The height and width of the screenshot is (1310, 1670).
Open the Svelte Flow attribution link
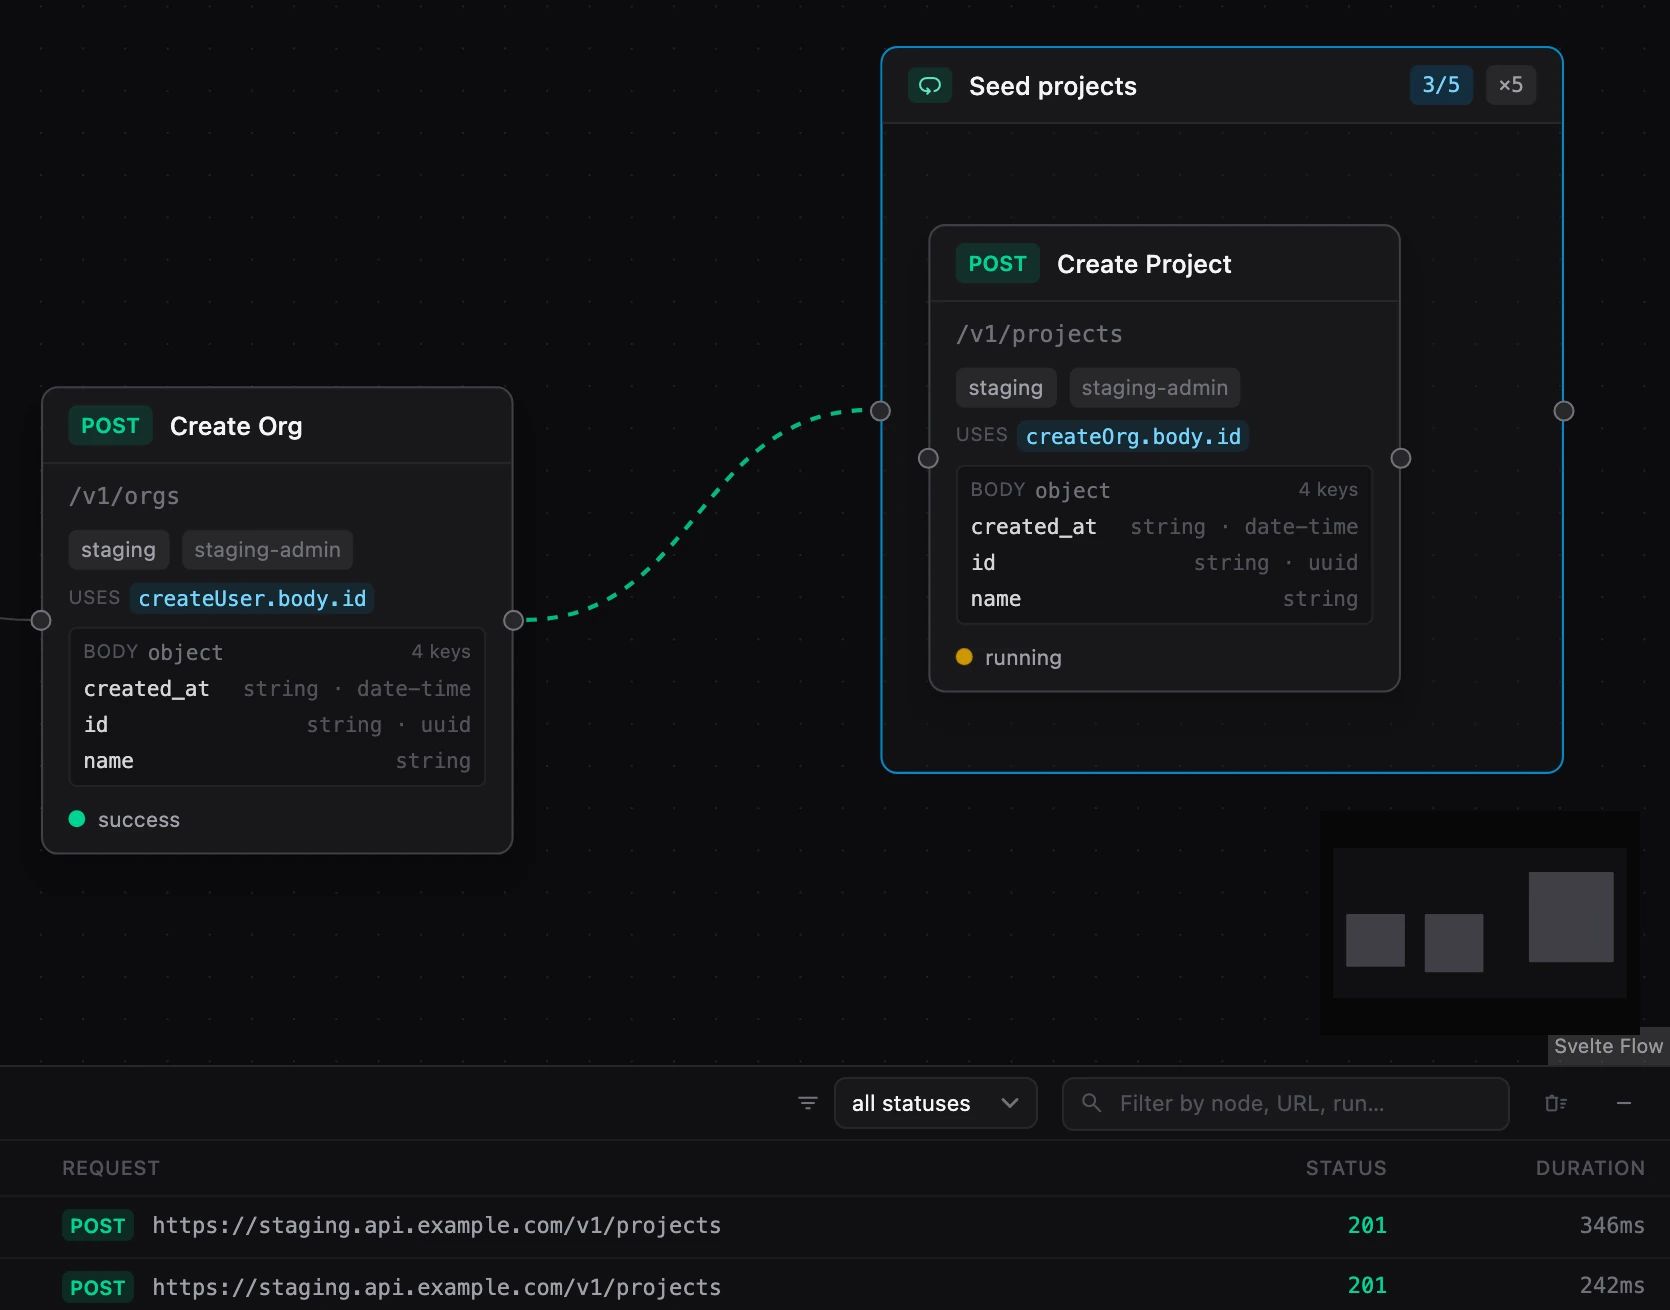(x=1608, y=1046)
